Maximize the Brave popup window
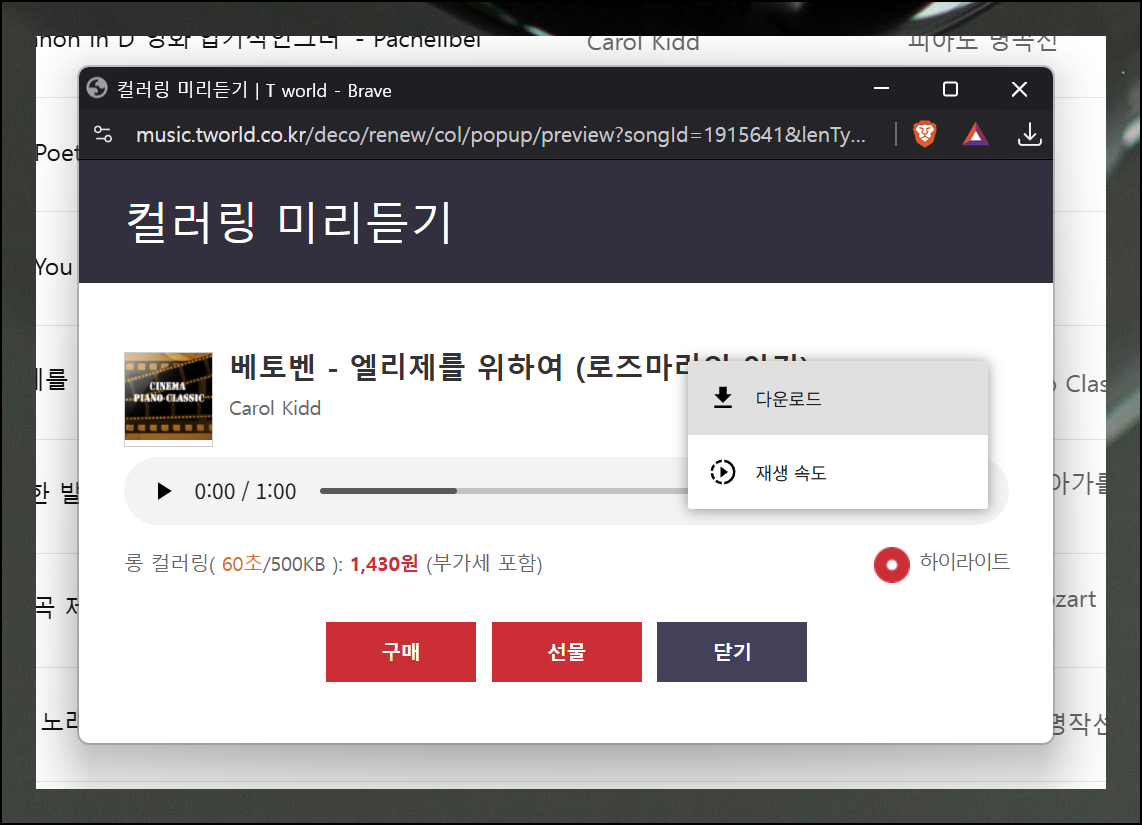The height and width of the screenshot is (825, 1142). pos(950,89)
